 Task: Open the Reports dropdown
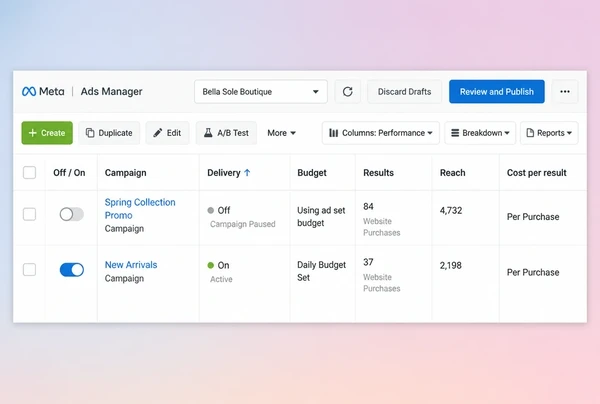pos(549,133)
